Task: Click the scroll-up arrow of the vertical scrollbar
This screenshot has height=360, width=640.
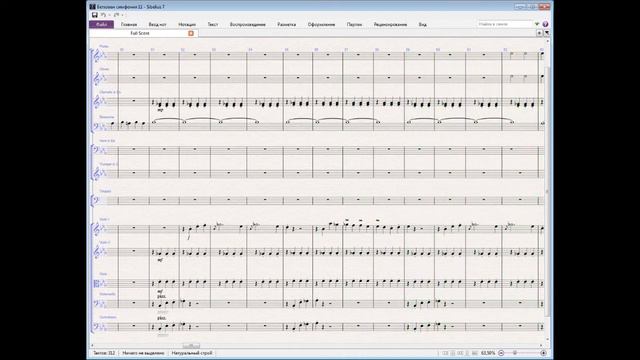Action: click(547, 42)
